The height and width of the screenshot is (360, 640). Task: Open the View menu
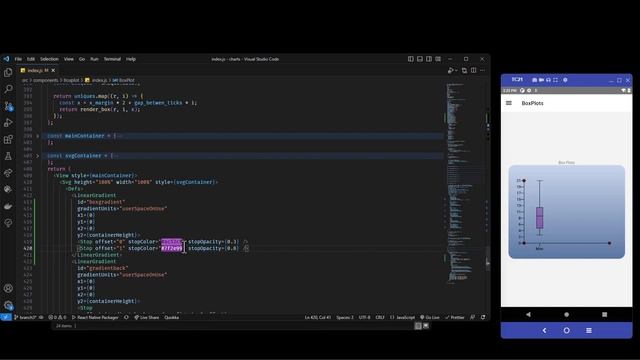[69, 59]
